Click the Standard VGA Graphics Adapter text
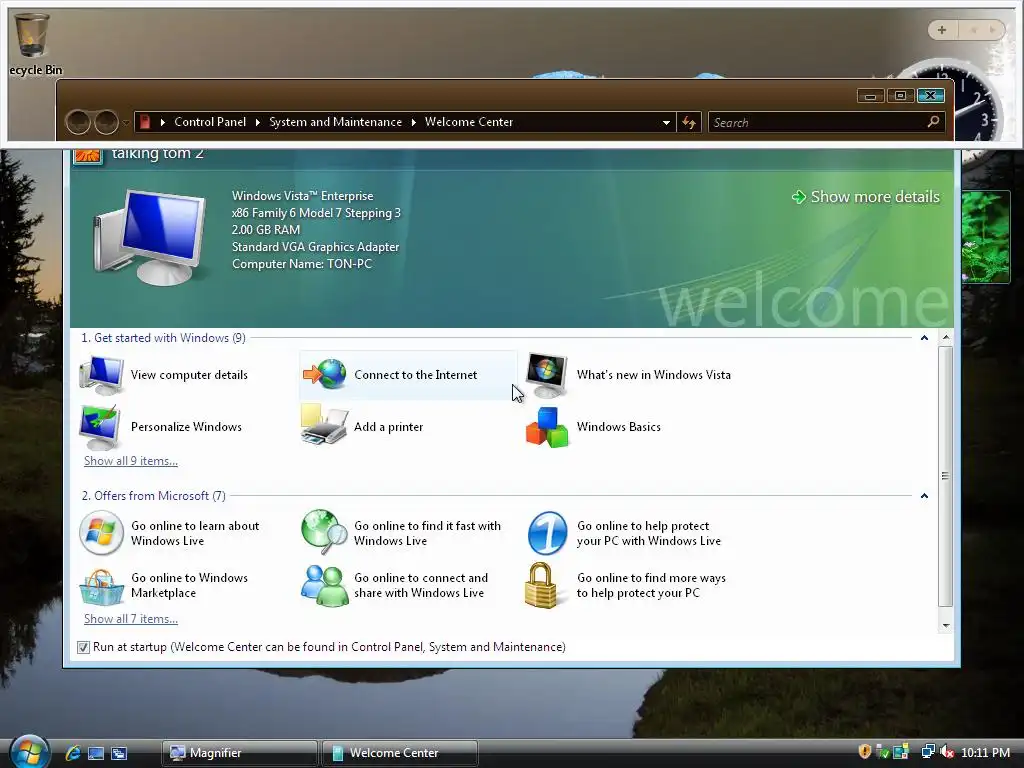Viewport: 1024px width, 768px height. tap(315, 247)
